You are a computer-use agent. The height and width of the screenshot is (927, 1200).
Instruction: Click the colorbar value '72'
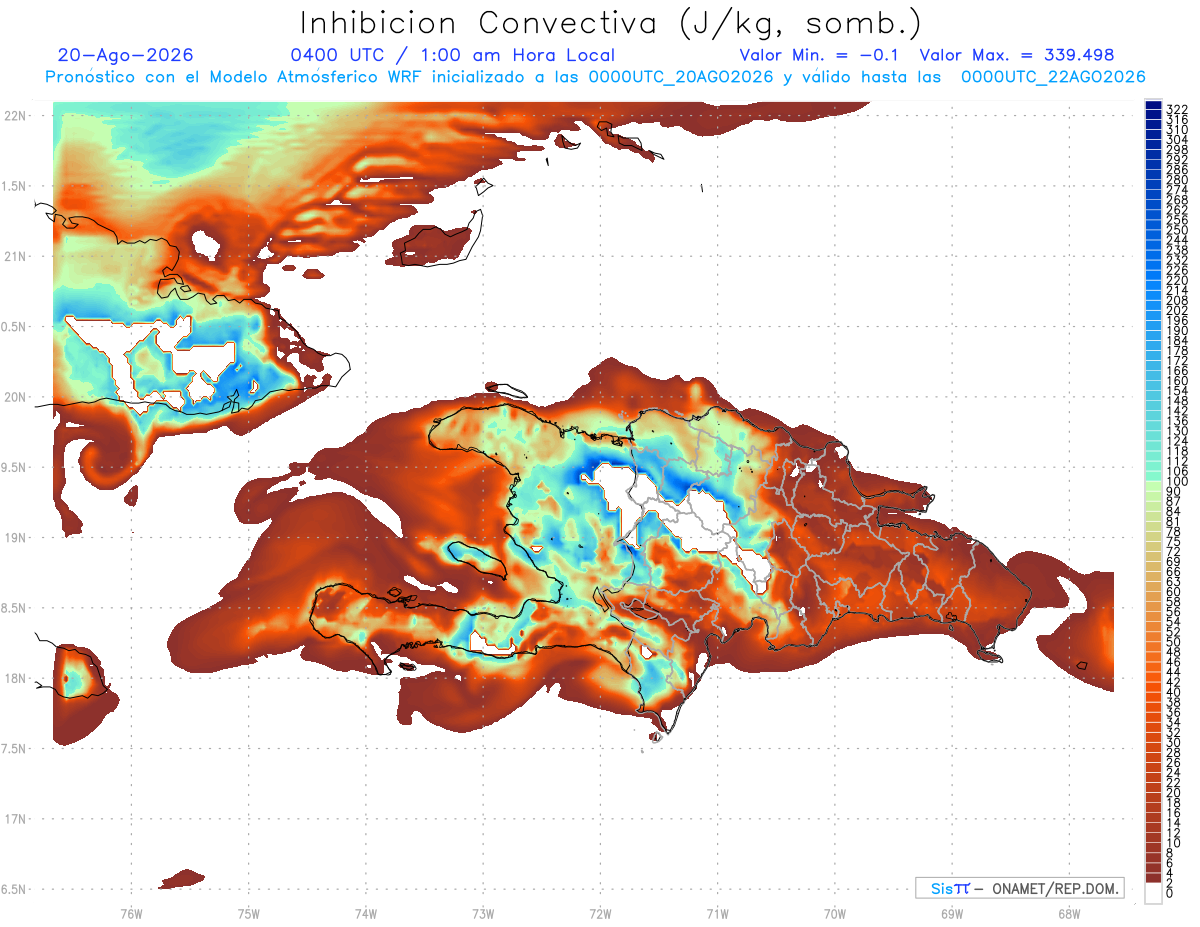tap(1174, 552)
